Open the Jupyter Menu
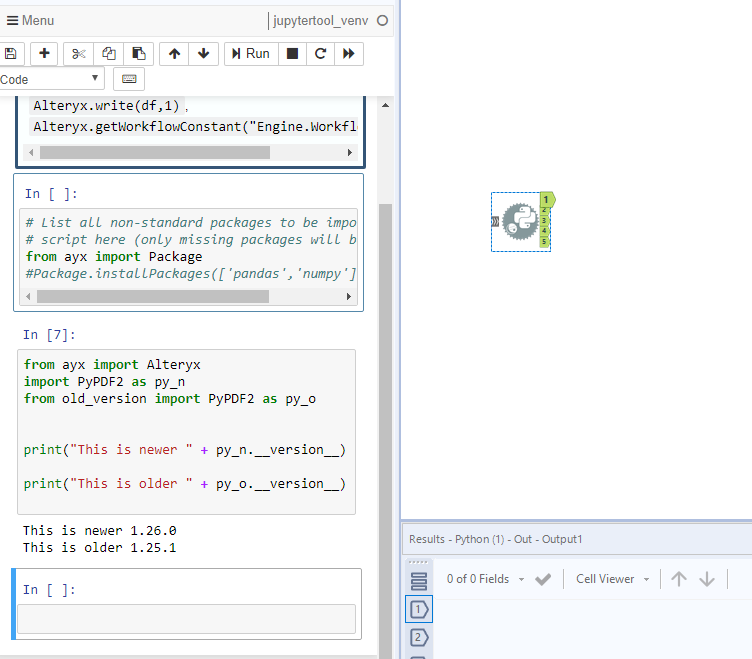 (31, 20)
